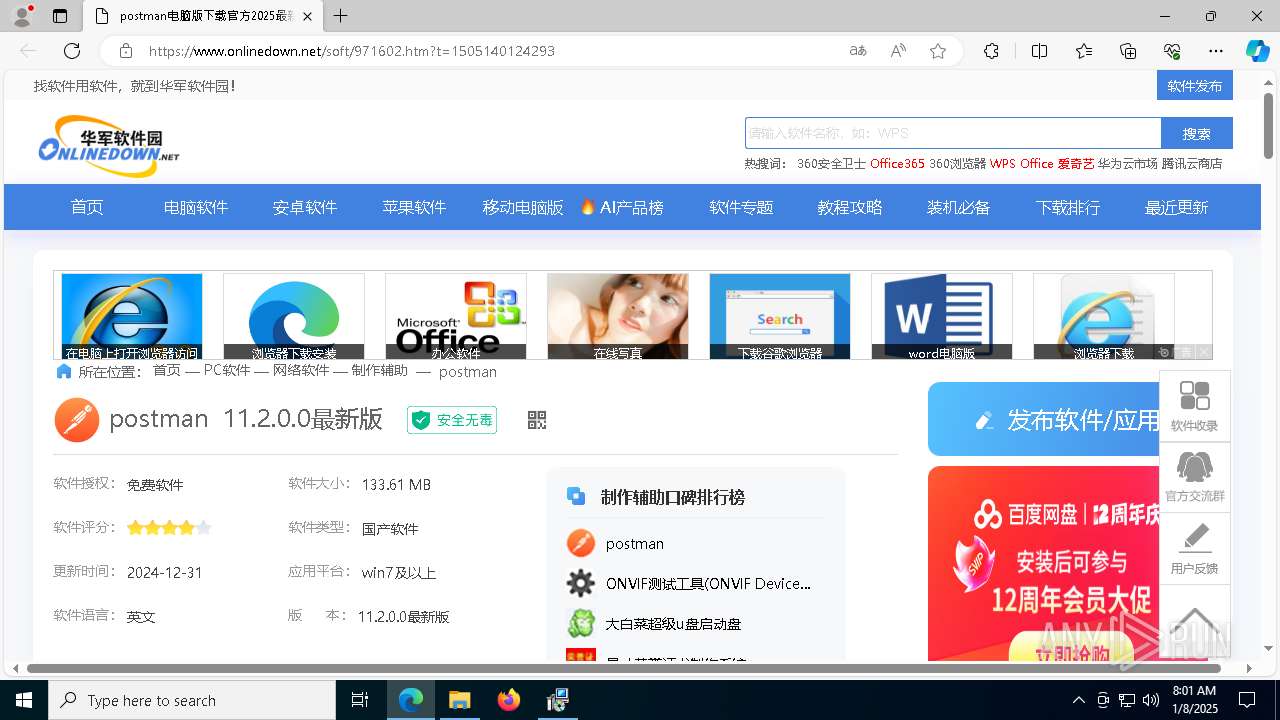1280x720 pixels.
Task: Select the 首页 navigation menu item
Action: click(x=87, y=207)
